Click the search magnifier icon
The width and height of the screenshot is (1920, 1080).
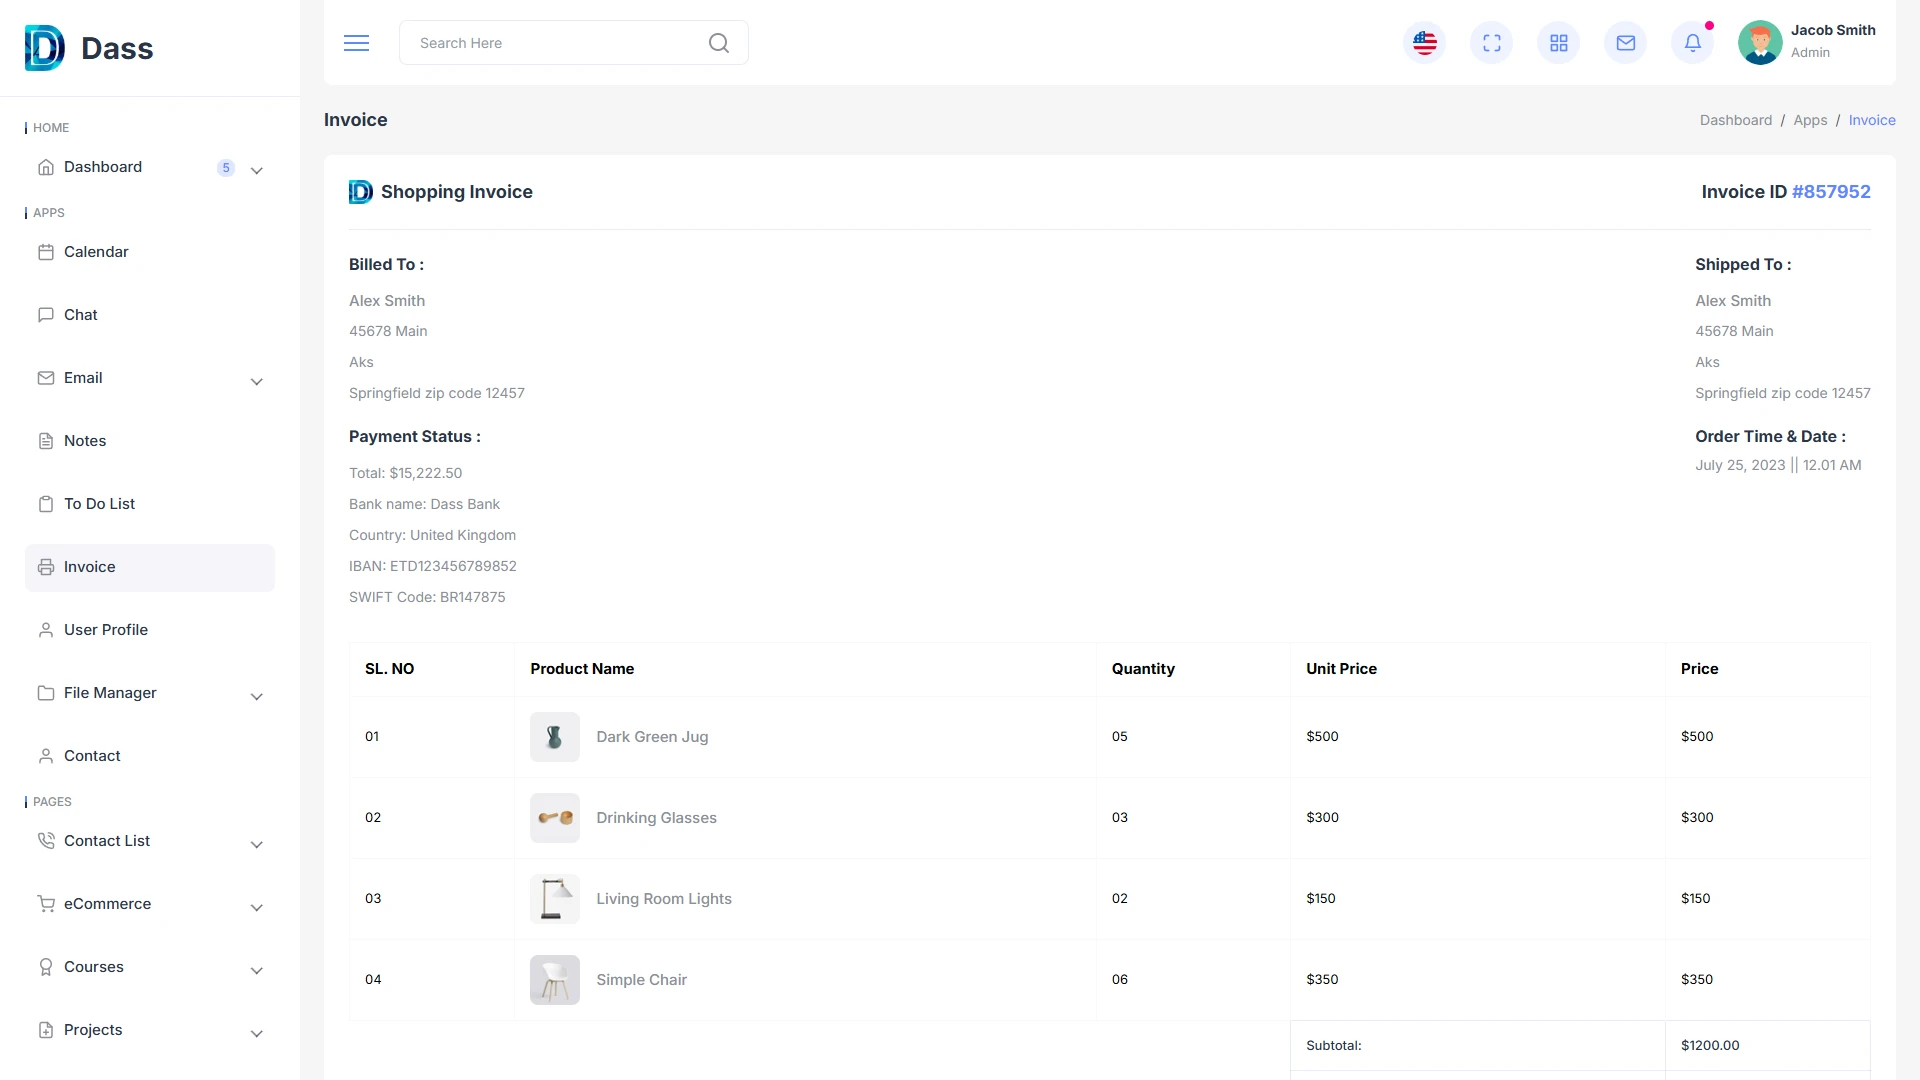click(x=718, y=43)
